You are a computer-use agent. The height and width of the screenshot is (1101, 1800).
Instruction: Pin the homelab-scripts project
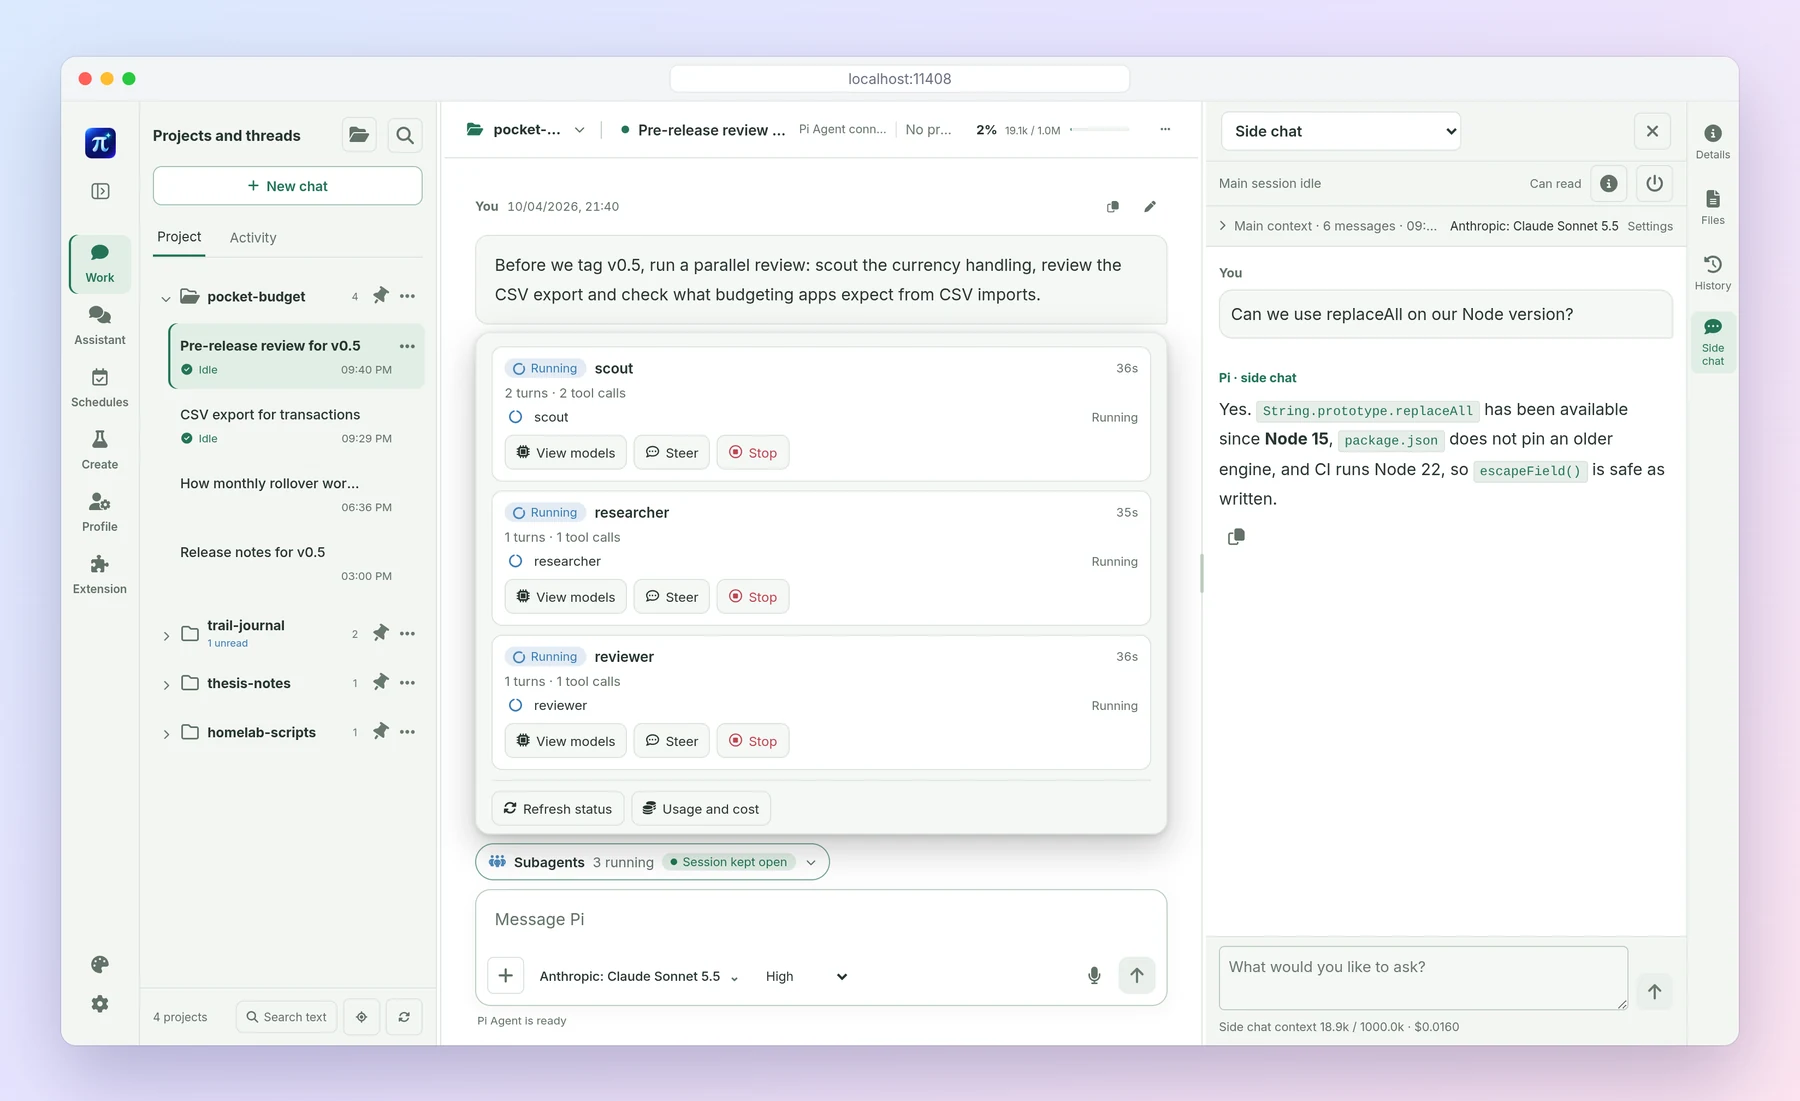pyautogui.click(x=381, y=732)
